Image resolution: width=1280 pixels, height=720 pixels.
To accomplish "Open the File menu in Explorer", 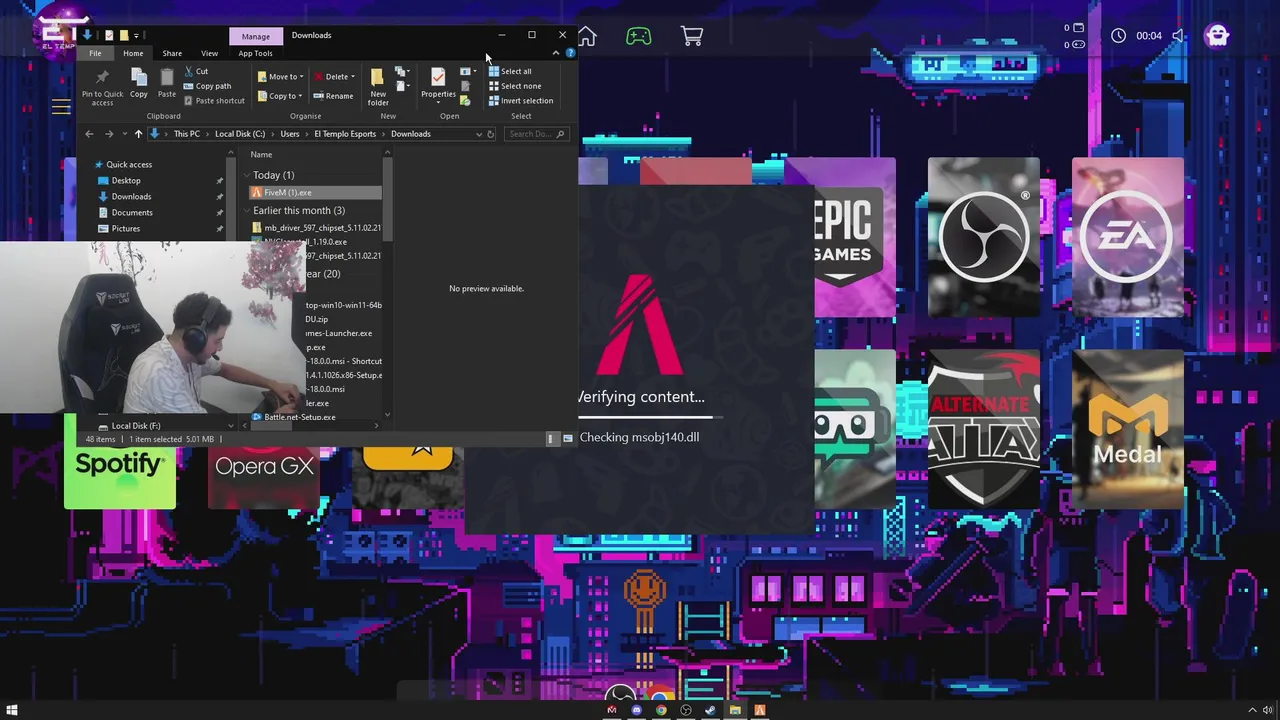I will click(x=95, y=53).
